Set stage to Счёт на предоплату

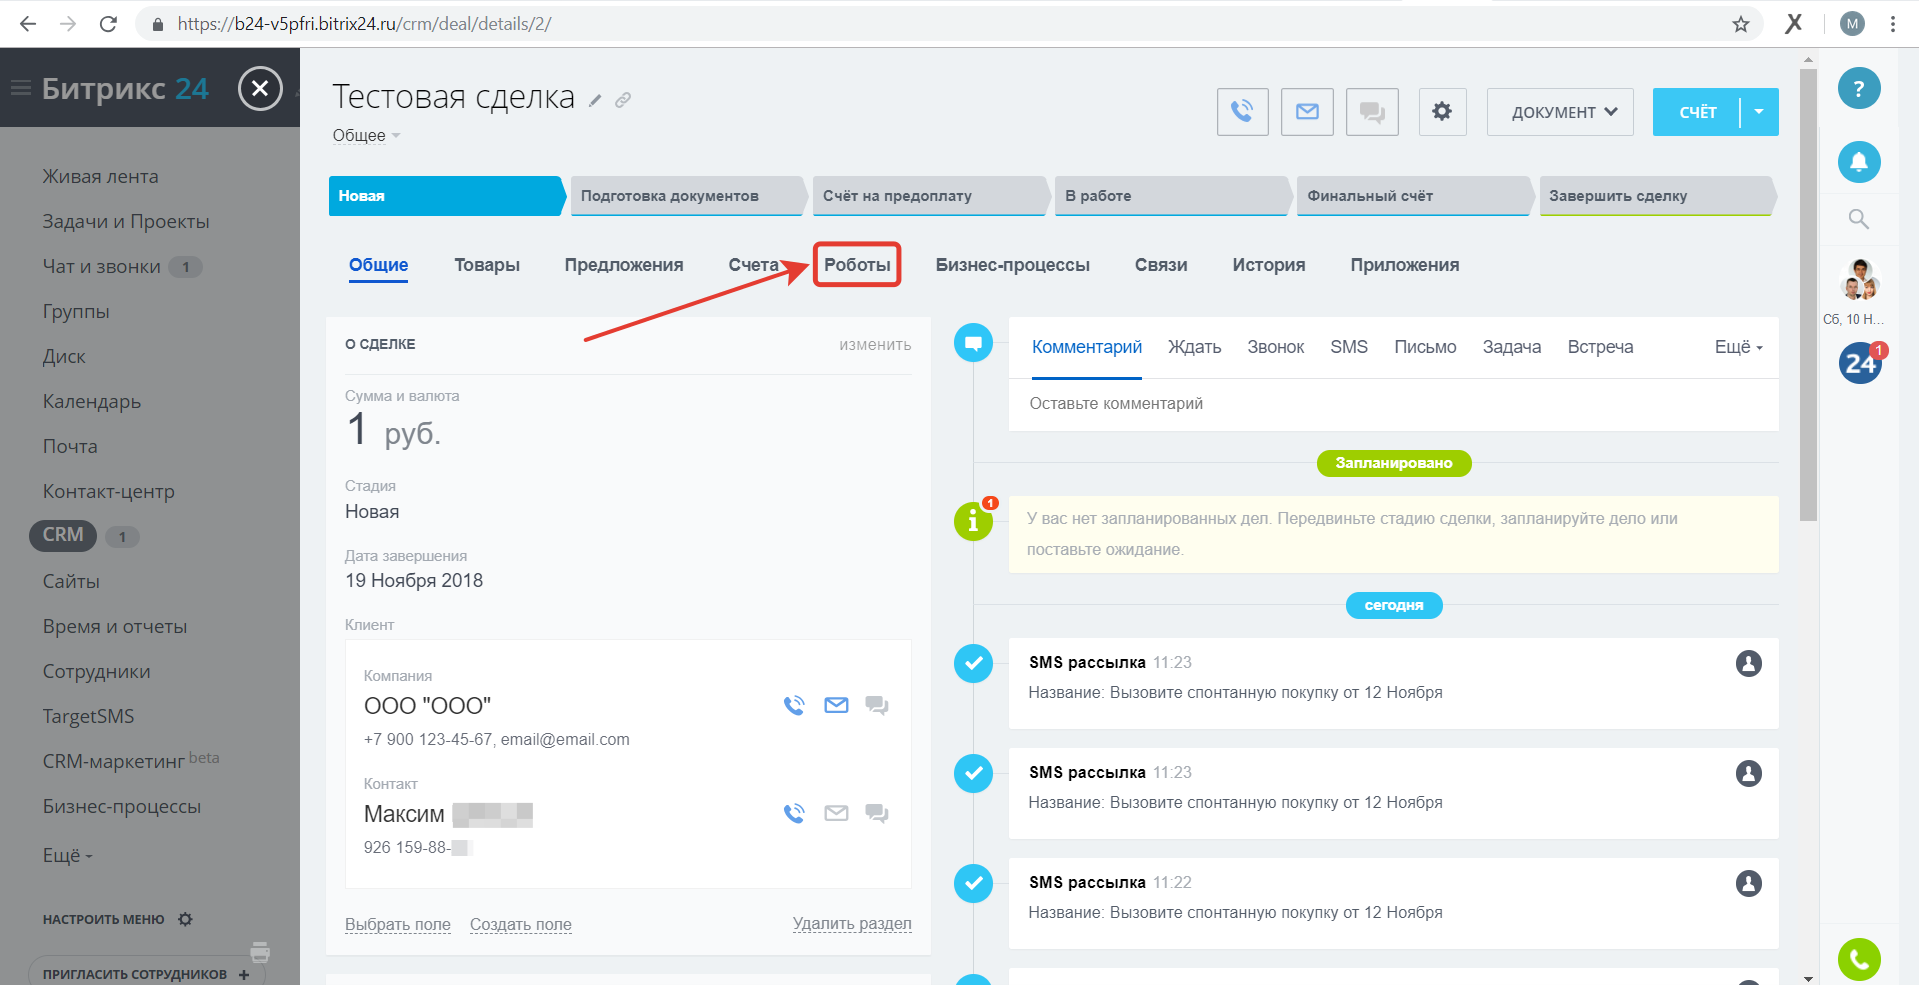[929, 196]
